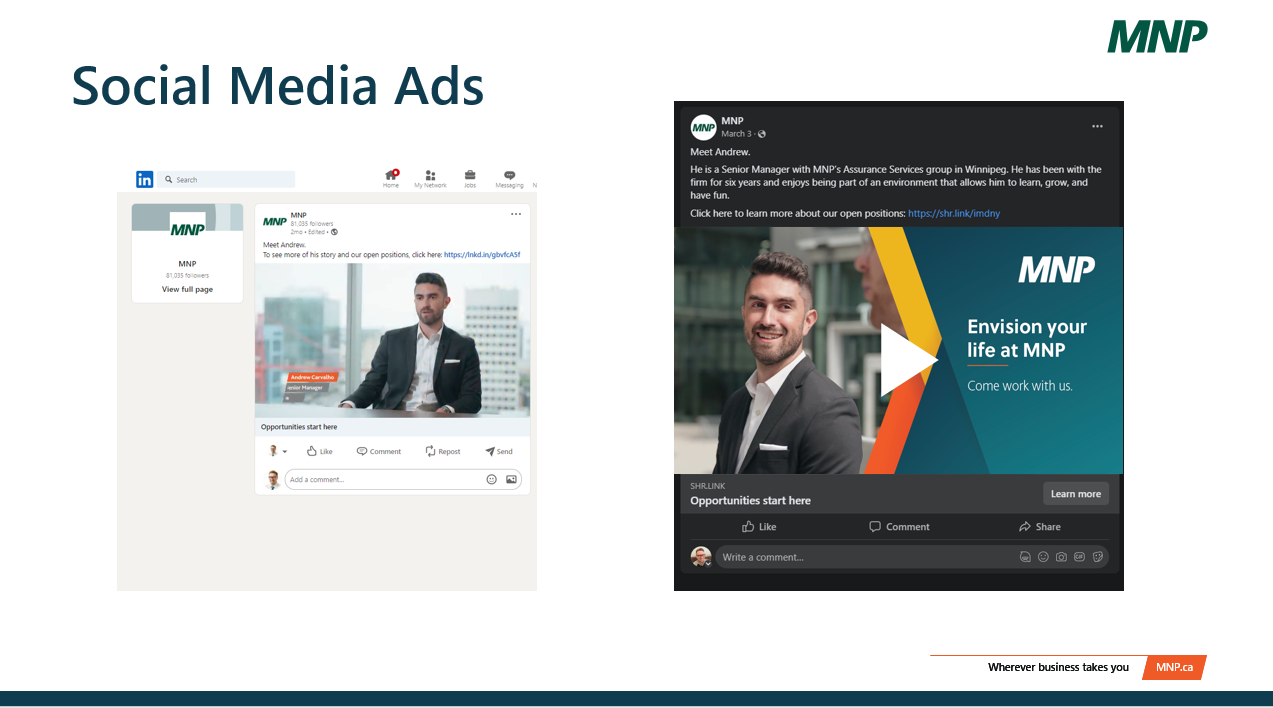The image size is (1273, 708).
Task: Like the LinkedIn MNP post
Action: [x=319, y=451]
